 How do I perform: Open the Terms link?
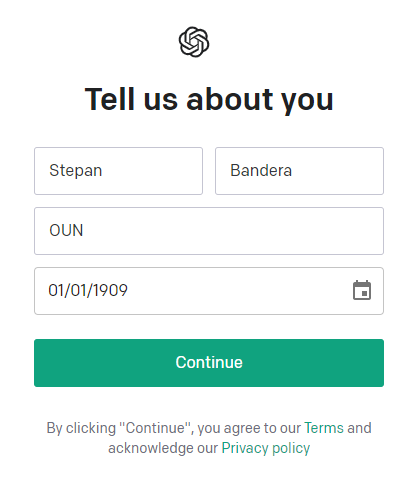tap(324, 428)
